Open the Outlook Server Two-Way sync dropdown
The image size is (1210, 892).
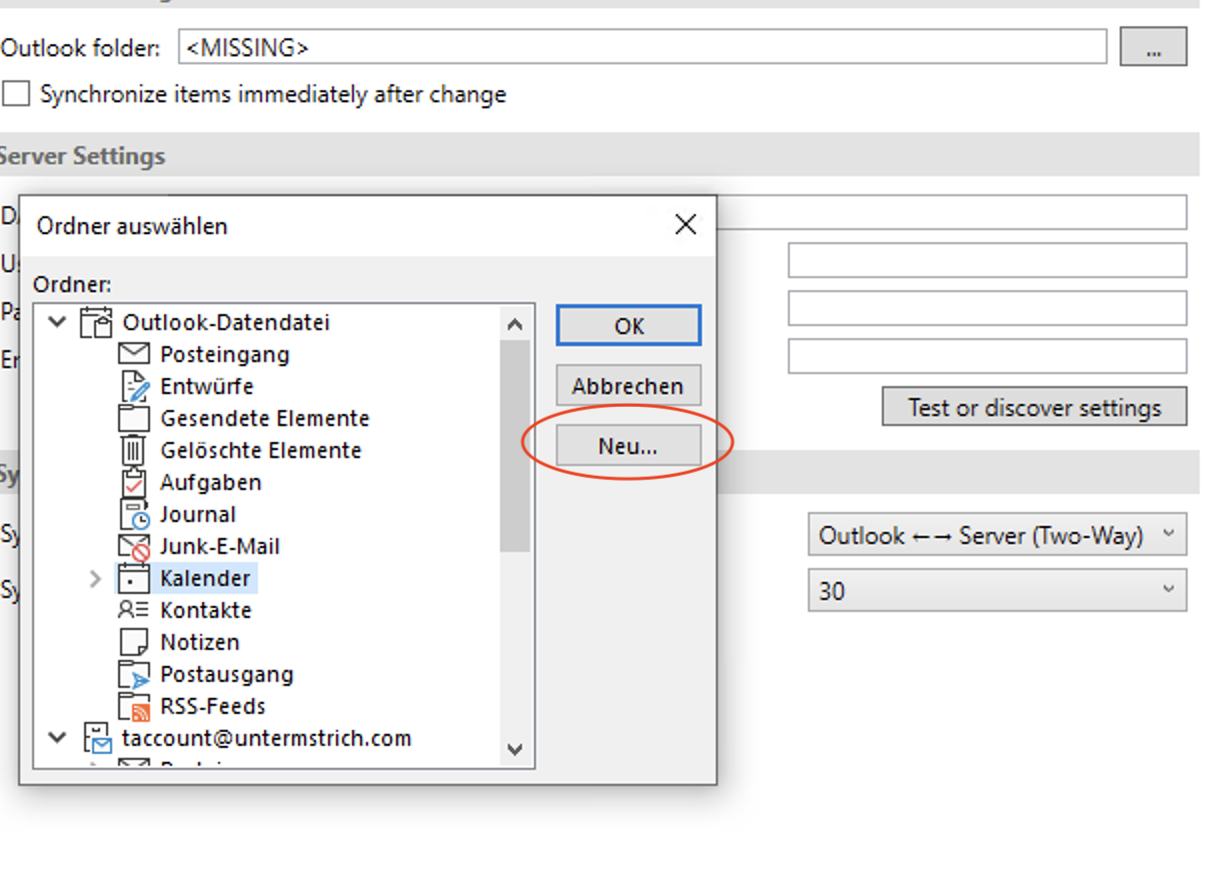click(x=996, y=536)
